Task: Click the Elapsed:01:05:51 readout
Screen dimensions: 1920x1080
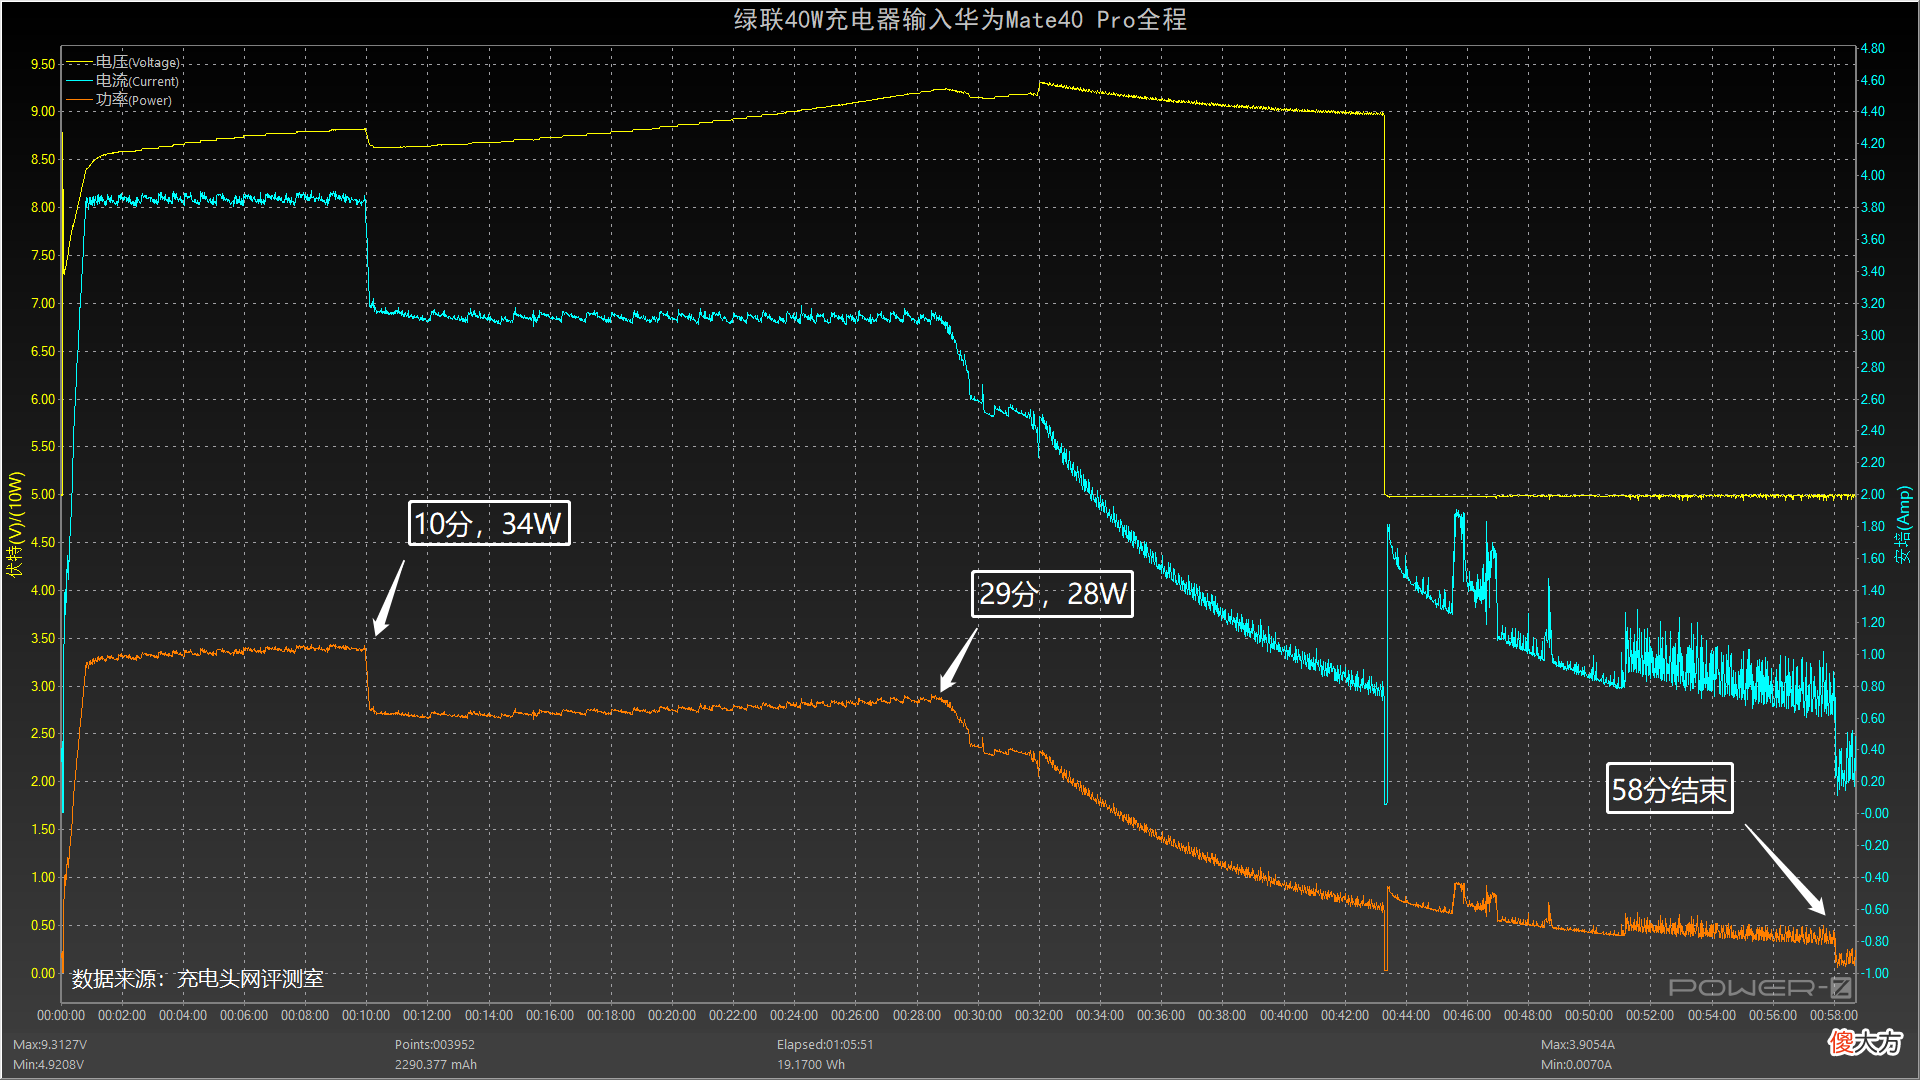Action: (x=825, y=1045)
